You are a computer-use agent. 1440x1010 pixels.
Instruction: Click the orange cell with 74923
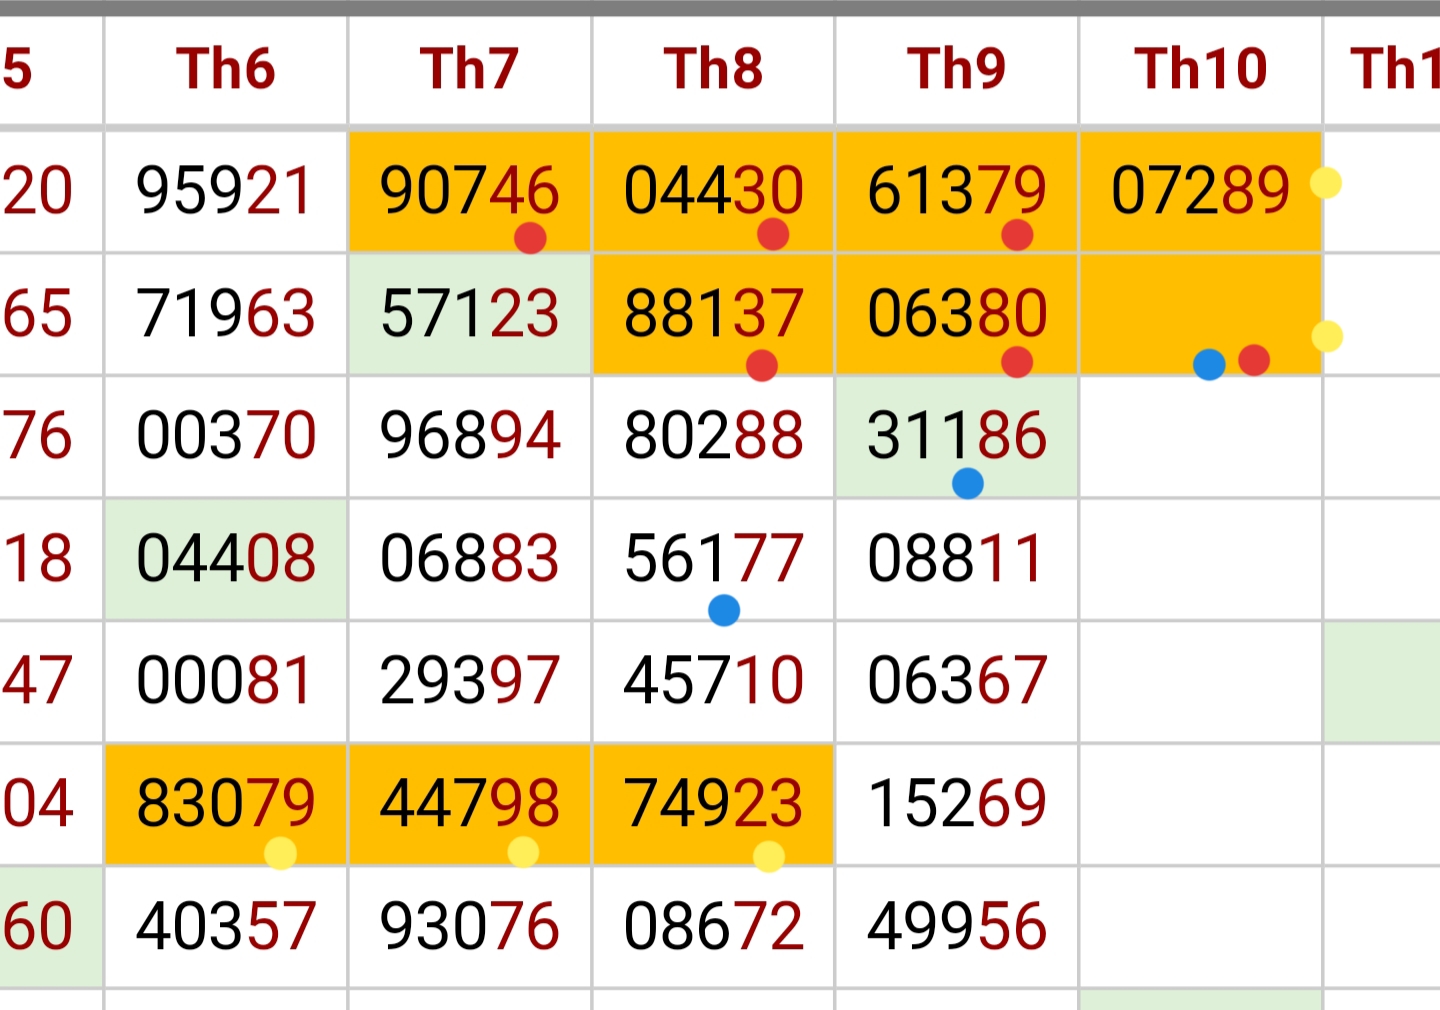[x=713, y=803]
